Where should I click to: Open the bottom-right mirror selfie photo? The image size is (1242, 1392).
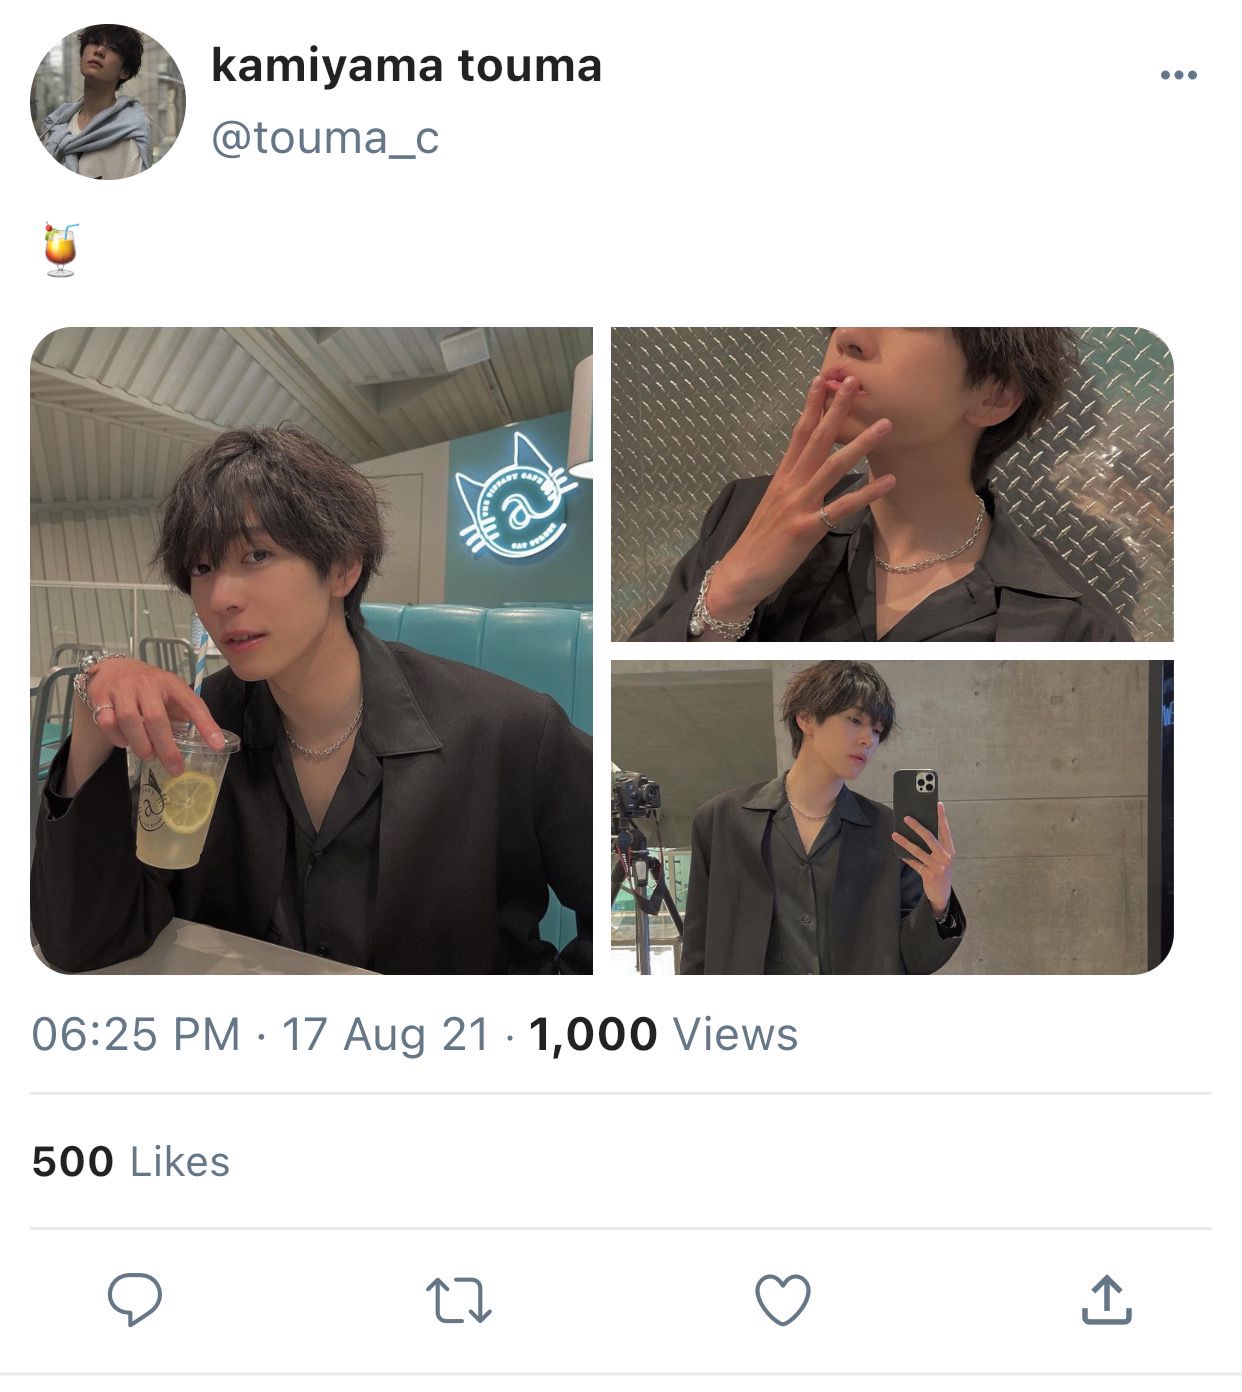(x=892, y=817)
